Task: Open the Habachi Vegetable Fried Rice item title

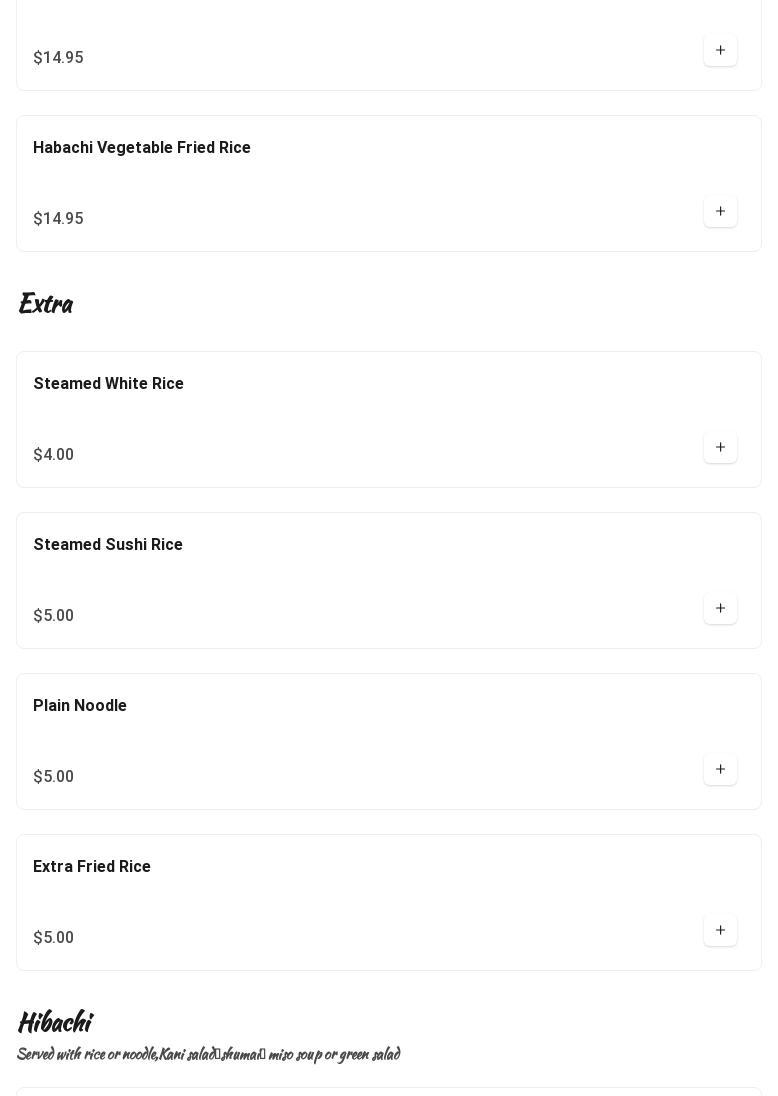Action: point(142,148)
